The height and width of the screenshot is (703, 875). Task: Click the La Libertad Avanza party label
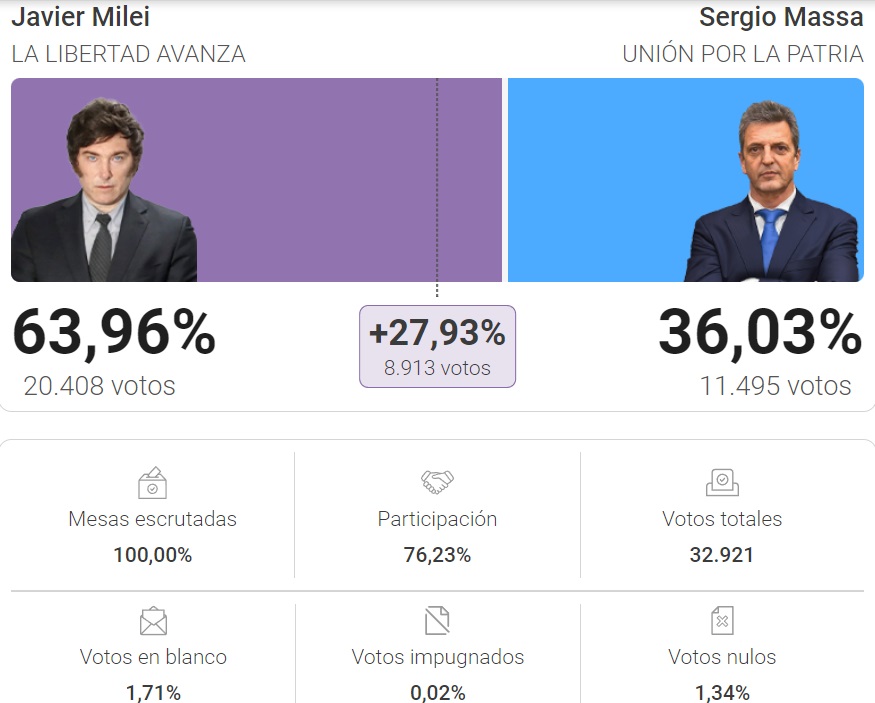128,54
